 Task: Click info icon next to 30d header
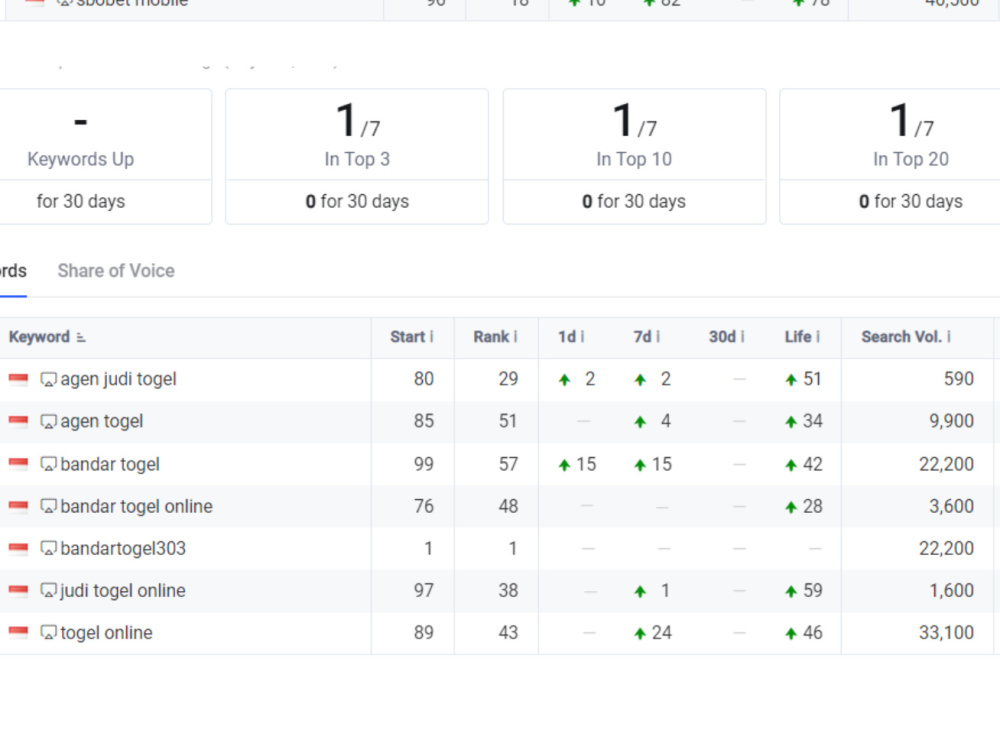pos(742,337)
